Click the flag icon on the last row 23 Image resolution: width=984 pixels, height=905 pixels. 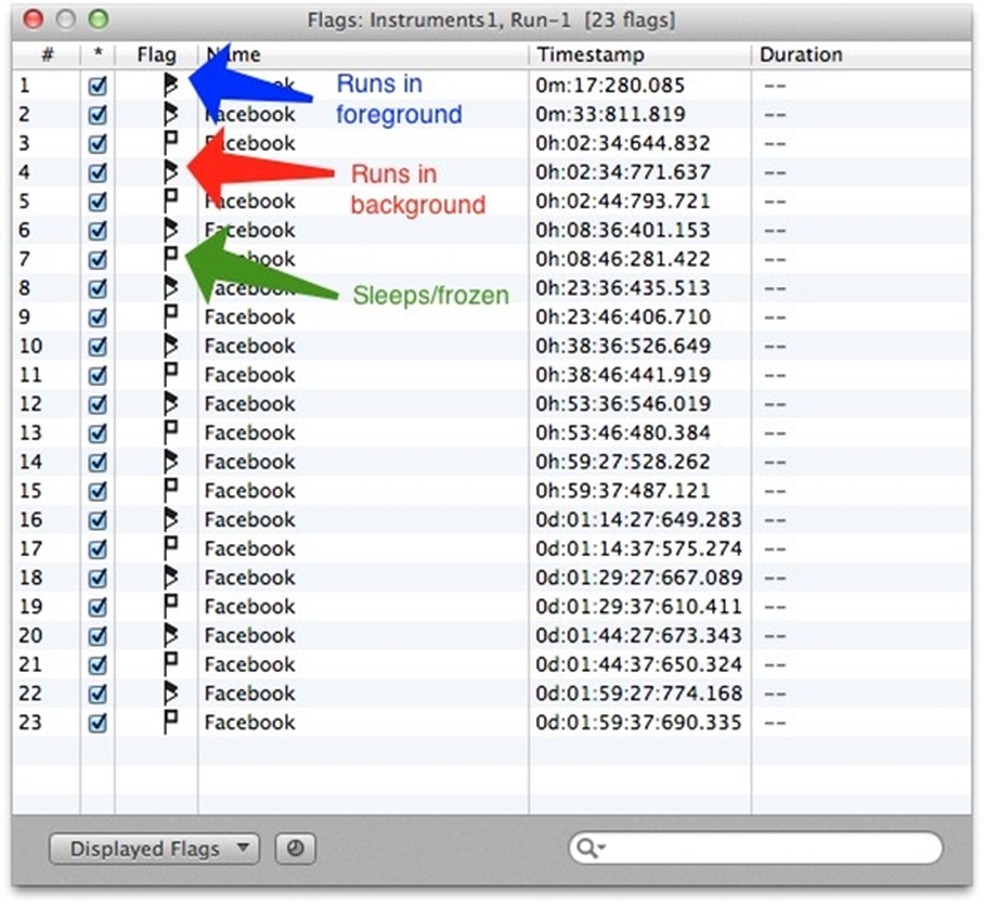pyautogui.click(x=172, y=722)
